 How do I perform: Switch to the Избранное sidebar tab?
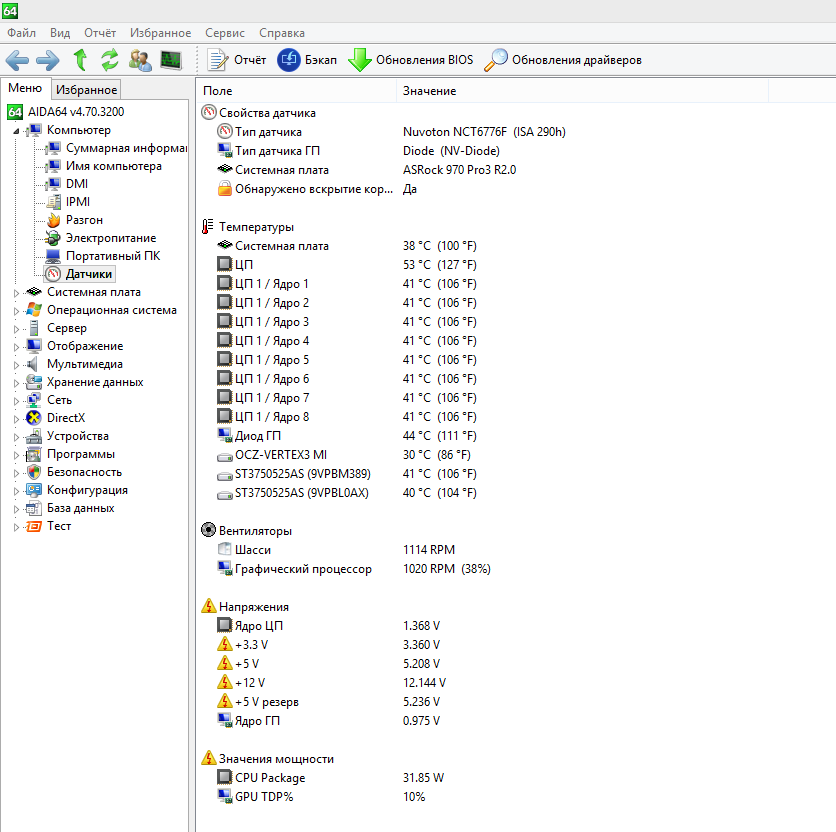pos(86,90)
